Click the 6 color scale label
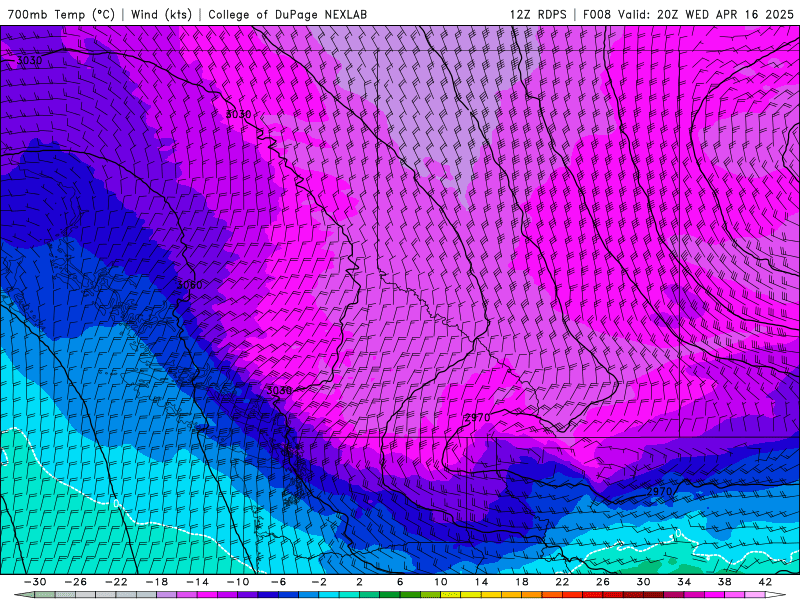The width and height of the screenshot is (800, 600). [x=400, y=582]
